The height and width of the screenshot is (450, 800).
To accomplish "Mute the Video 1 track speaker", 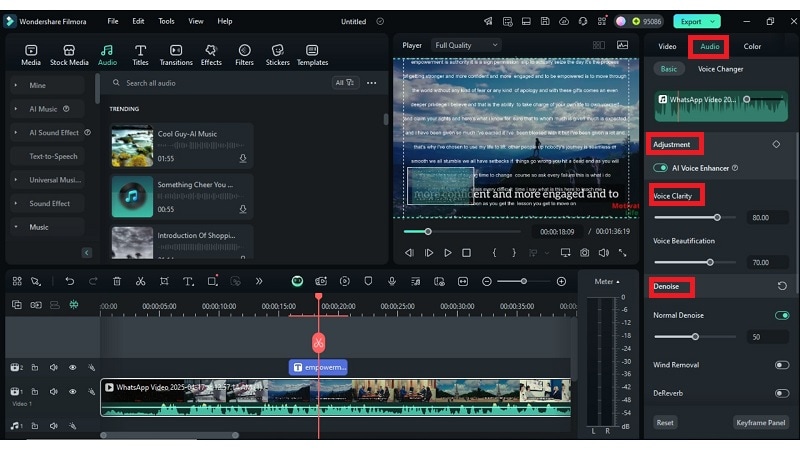I will point(54,391).
